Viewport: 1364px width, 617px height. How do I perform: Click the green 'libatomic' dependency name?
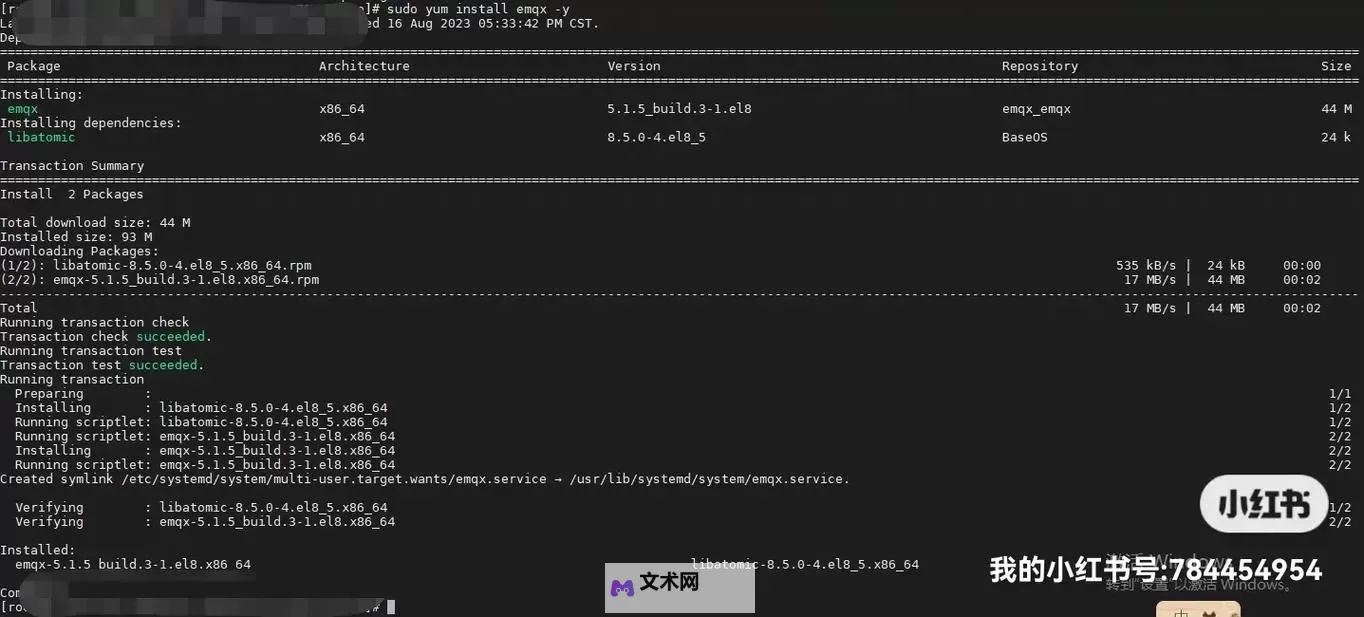41,137
